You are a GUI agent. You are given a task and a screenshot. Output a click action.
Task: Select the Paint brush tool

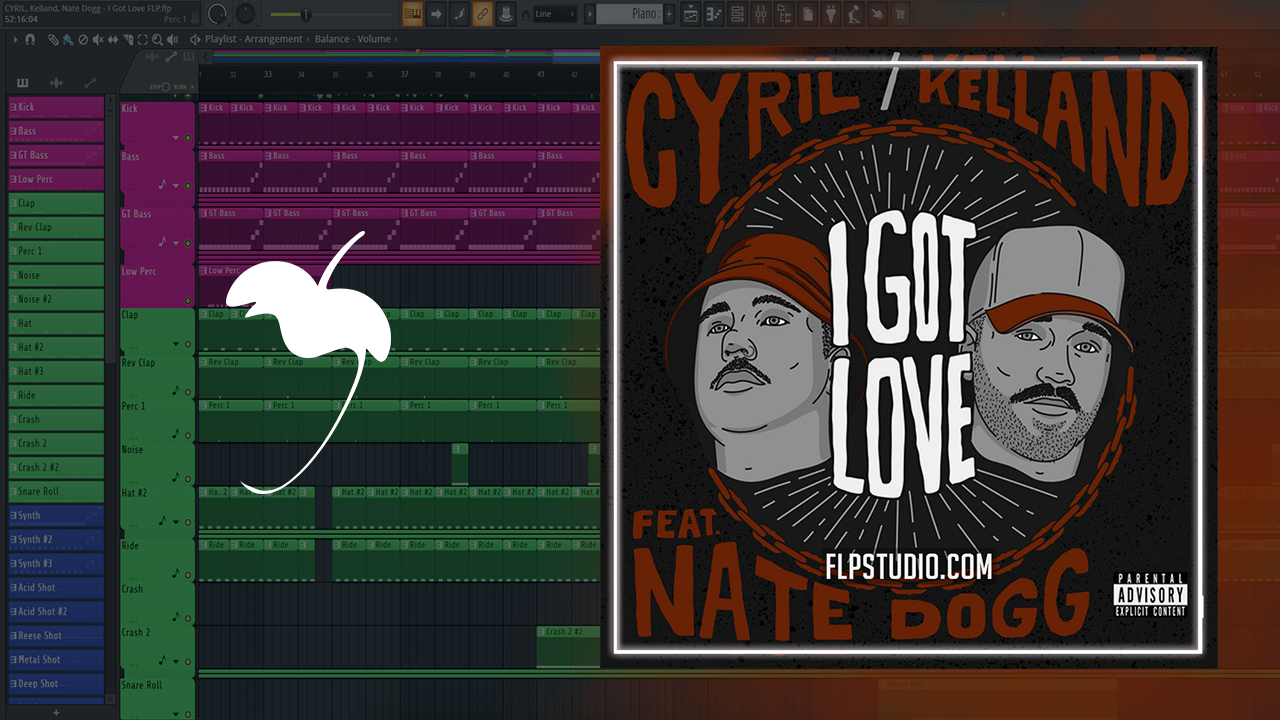click(68, 39)
